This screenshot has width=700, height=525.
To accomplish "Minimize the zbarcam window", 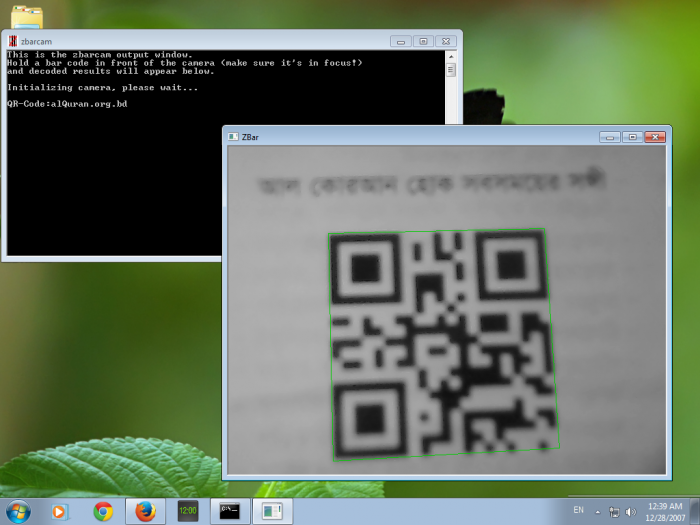I will (401, 42).
